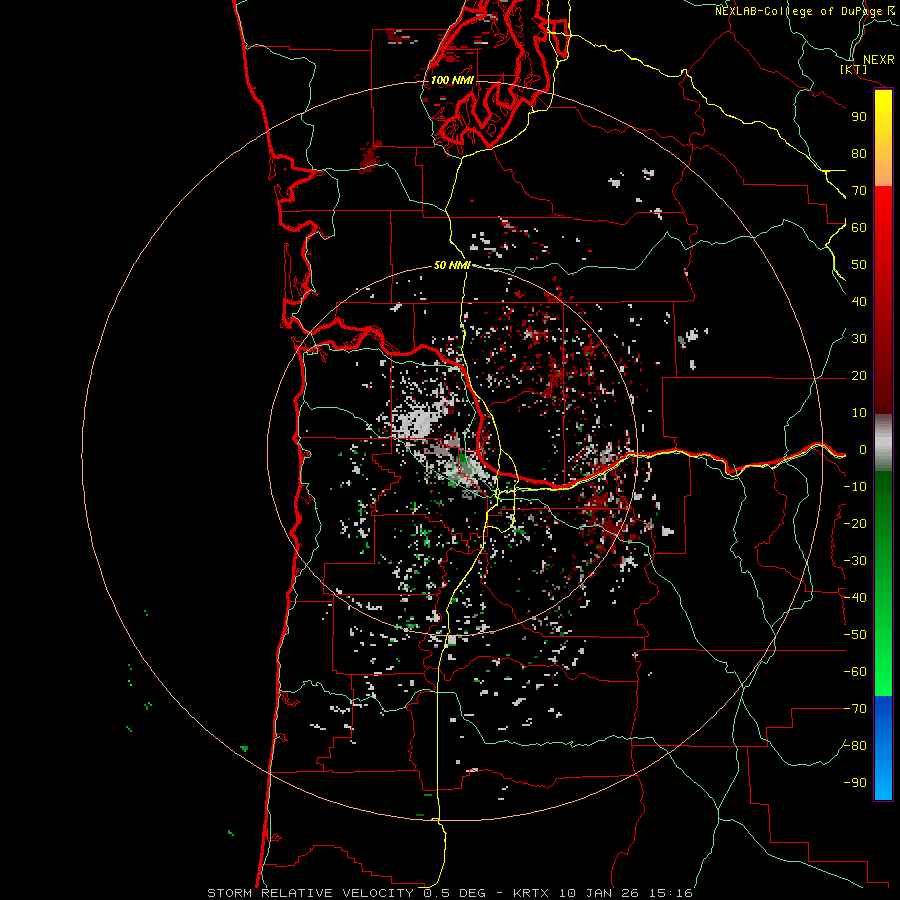Screen dimensions: 900x900
Task: Click the 50 value on velocity scale
Action: tap(859, 265)
